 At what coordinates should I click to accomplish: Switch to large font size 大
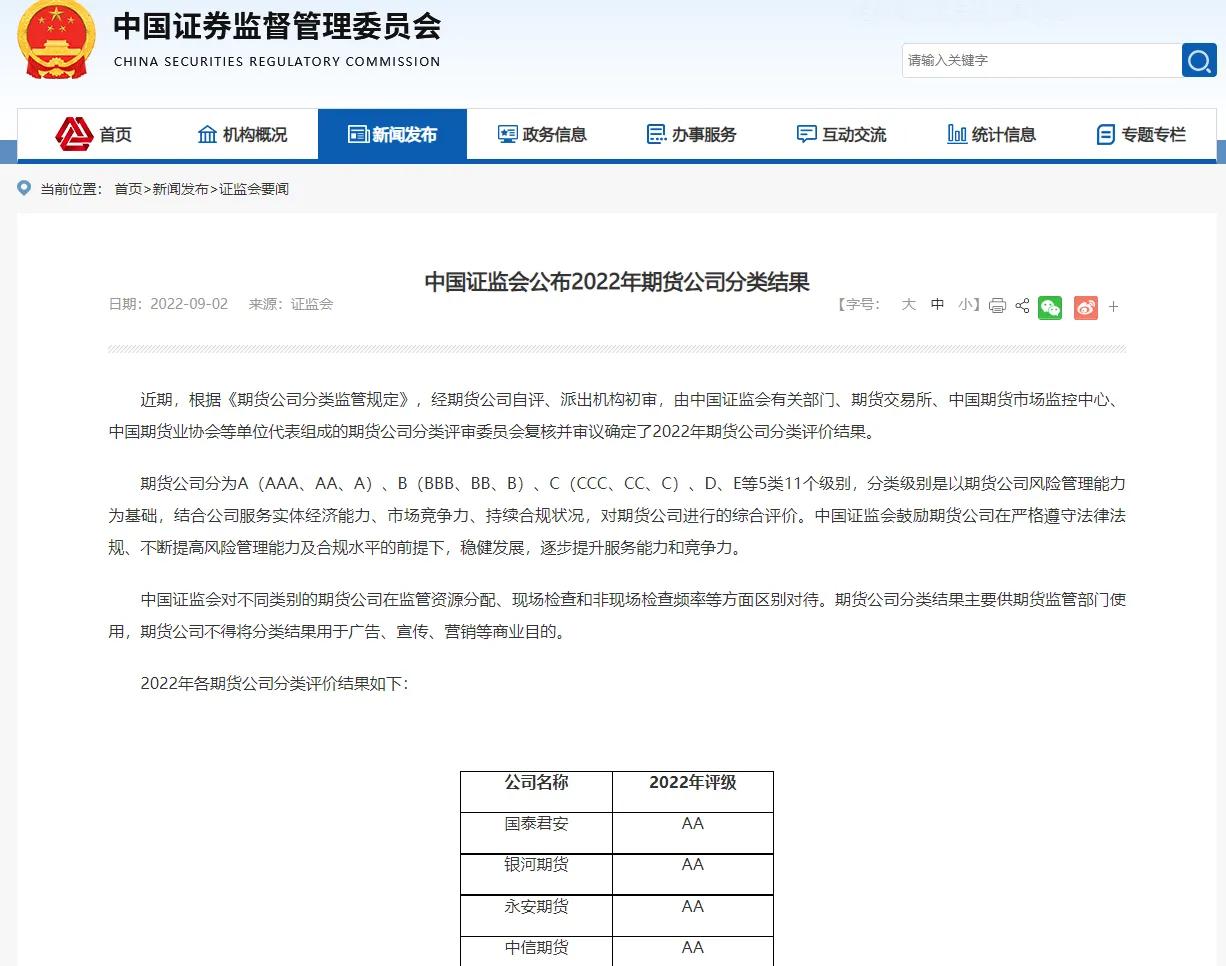908,305
